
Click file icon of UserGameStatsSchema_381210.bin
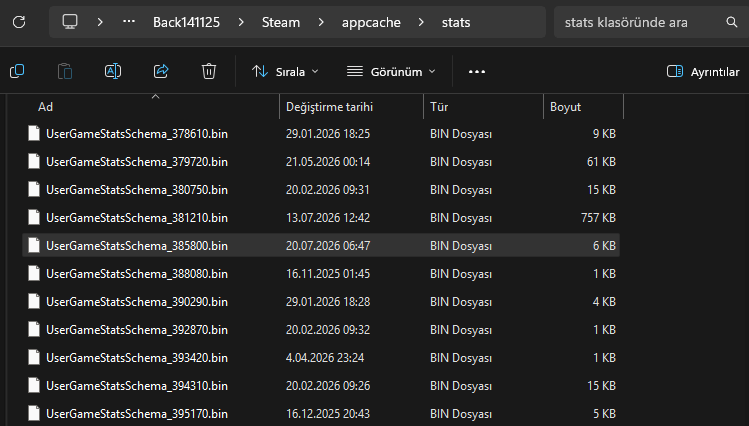click(34, 217)
